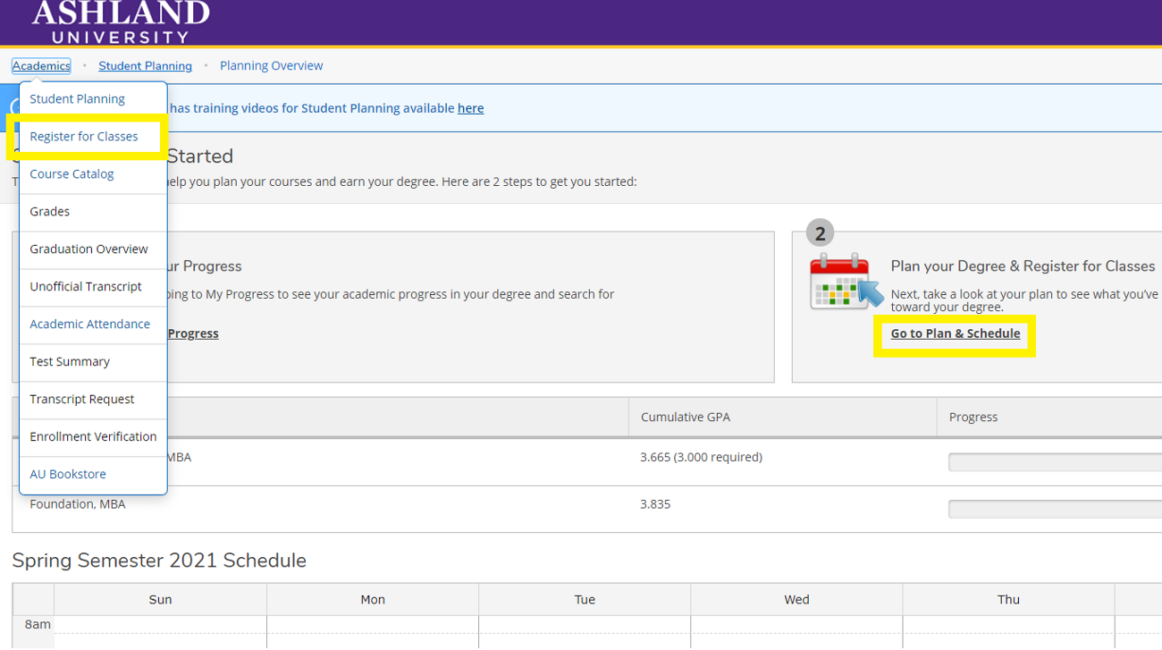Open the Academics breadcrumb dropdown
Viewport: 1162px width, 650px height.
pyautogui.click(x=41, y=66)
